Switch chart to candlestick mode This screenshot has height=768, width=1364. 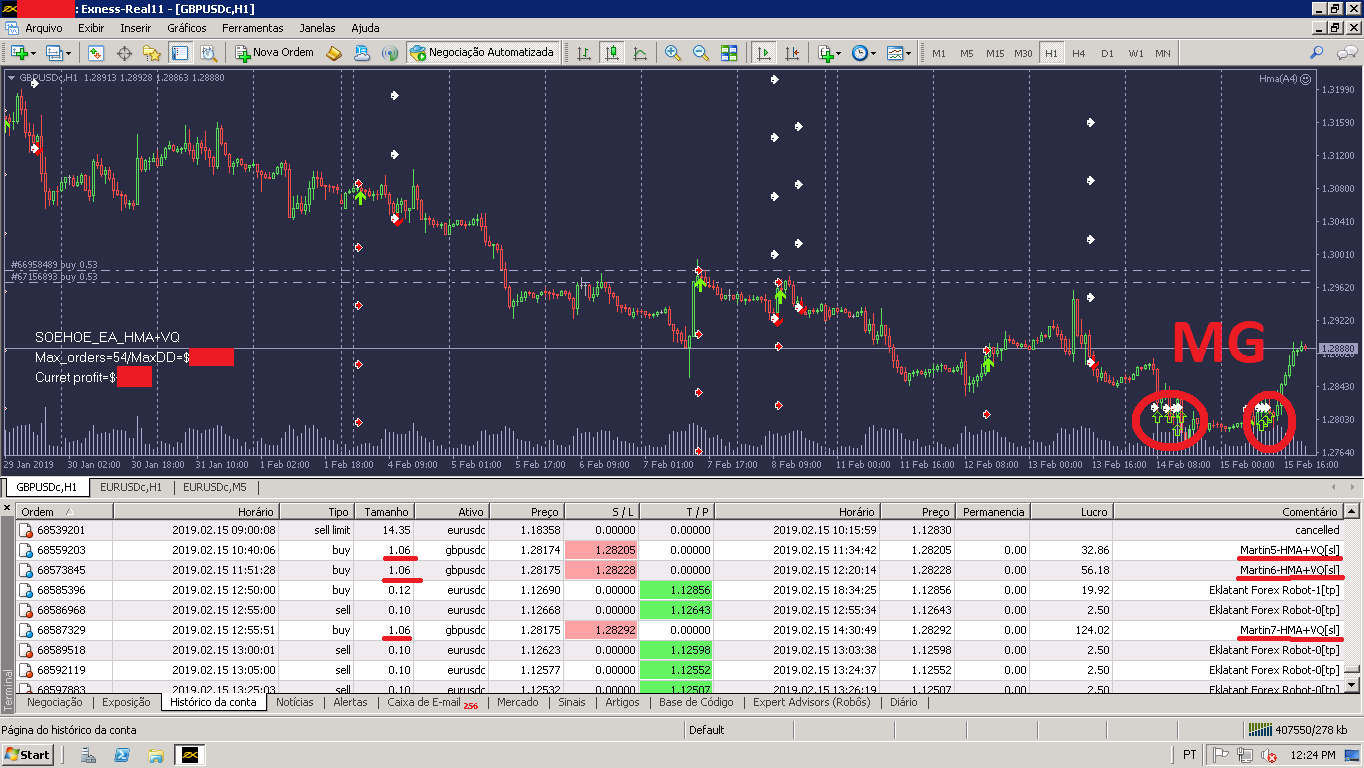tap(612, 53)
